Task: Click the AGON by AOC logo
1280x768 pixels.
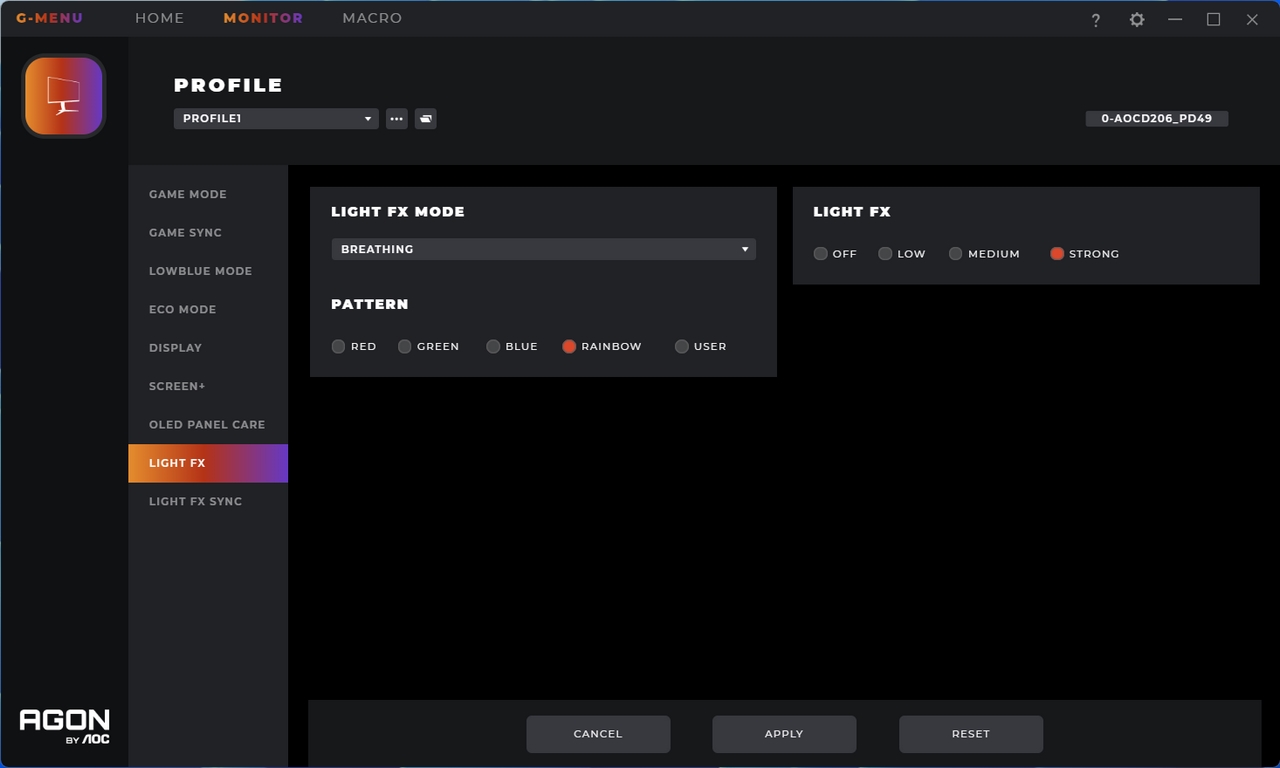Action: coord(65,727)
